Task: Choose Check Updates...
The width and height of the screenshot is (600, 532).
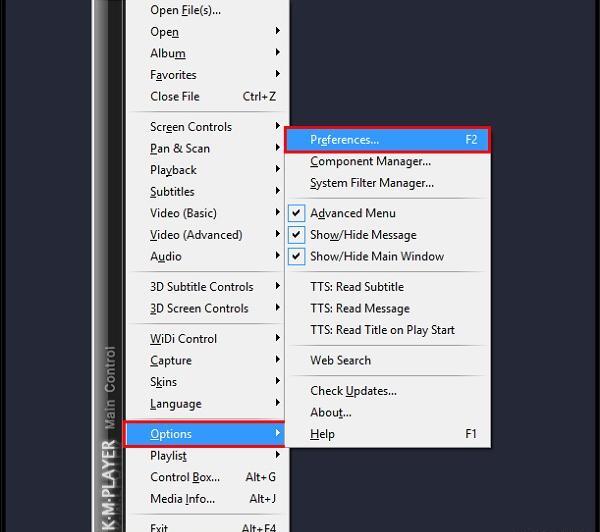Action: (388, 391)
